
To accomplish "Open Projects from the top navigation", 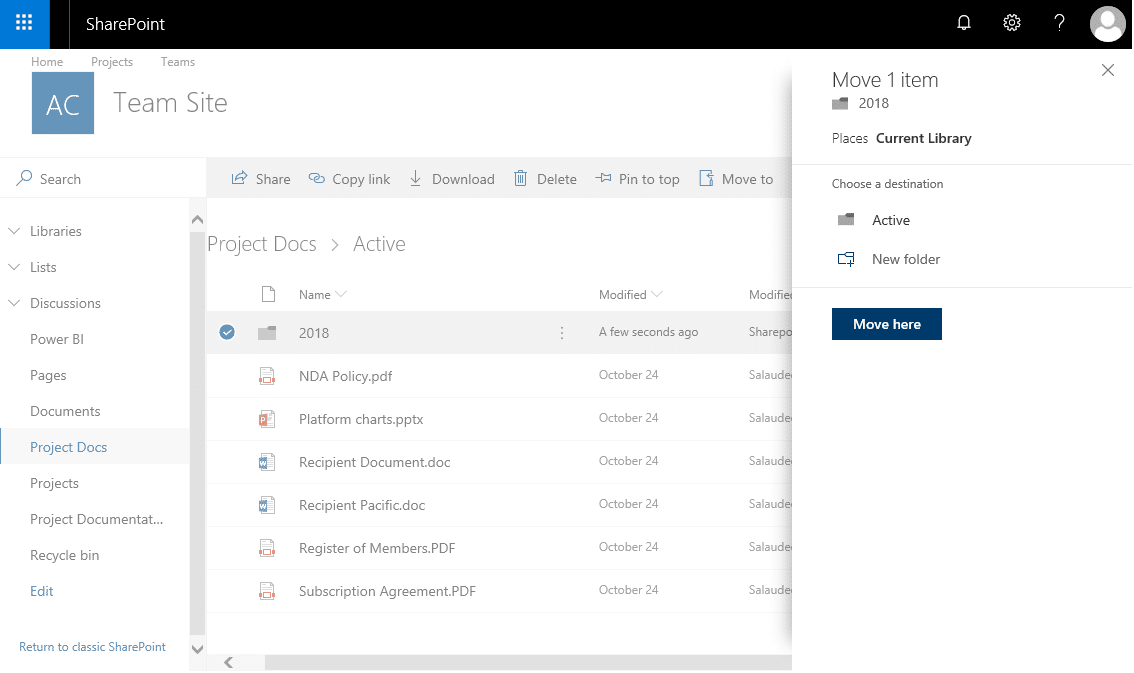I will (x=112, y=62).
